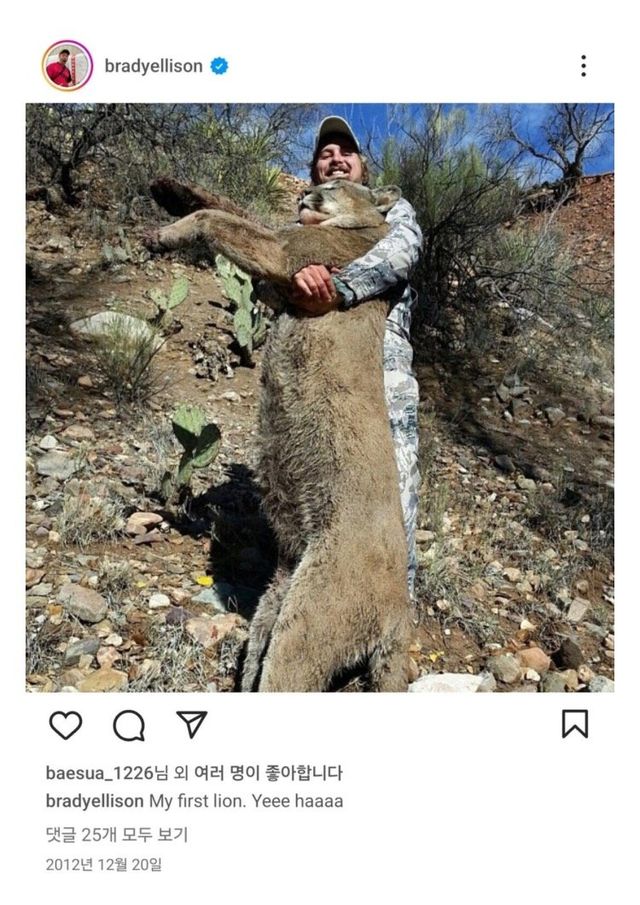Click the post date '2012년 12월 20일'
640x905 pixels.
point(104,865)
